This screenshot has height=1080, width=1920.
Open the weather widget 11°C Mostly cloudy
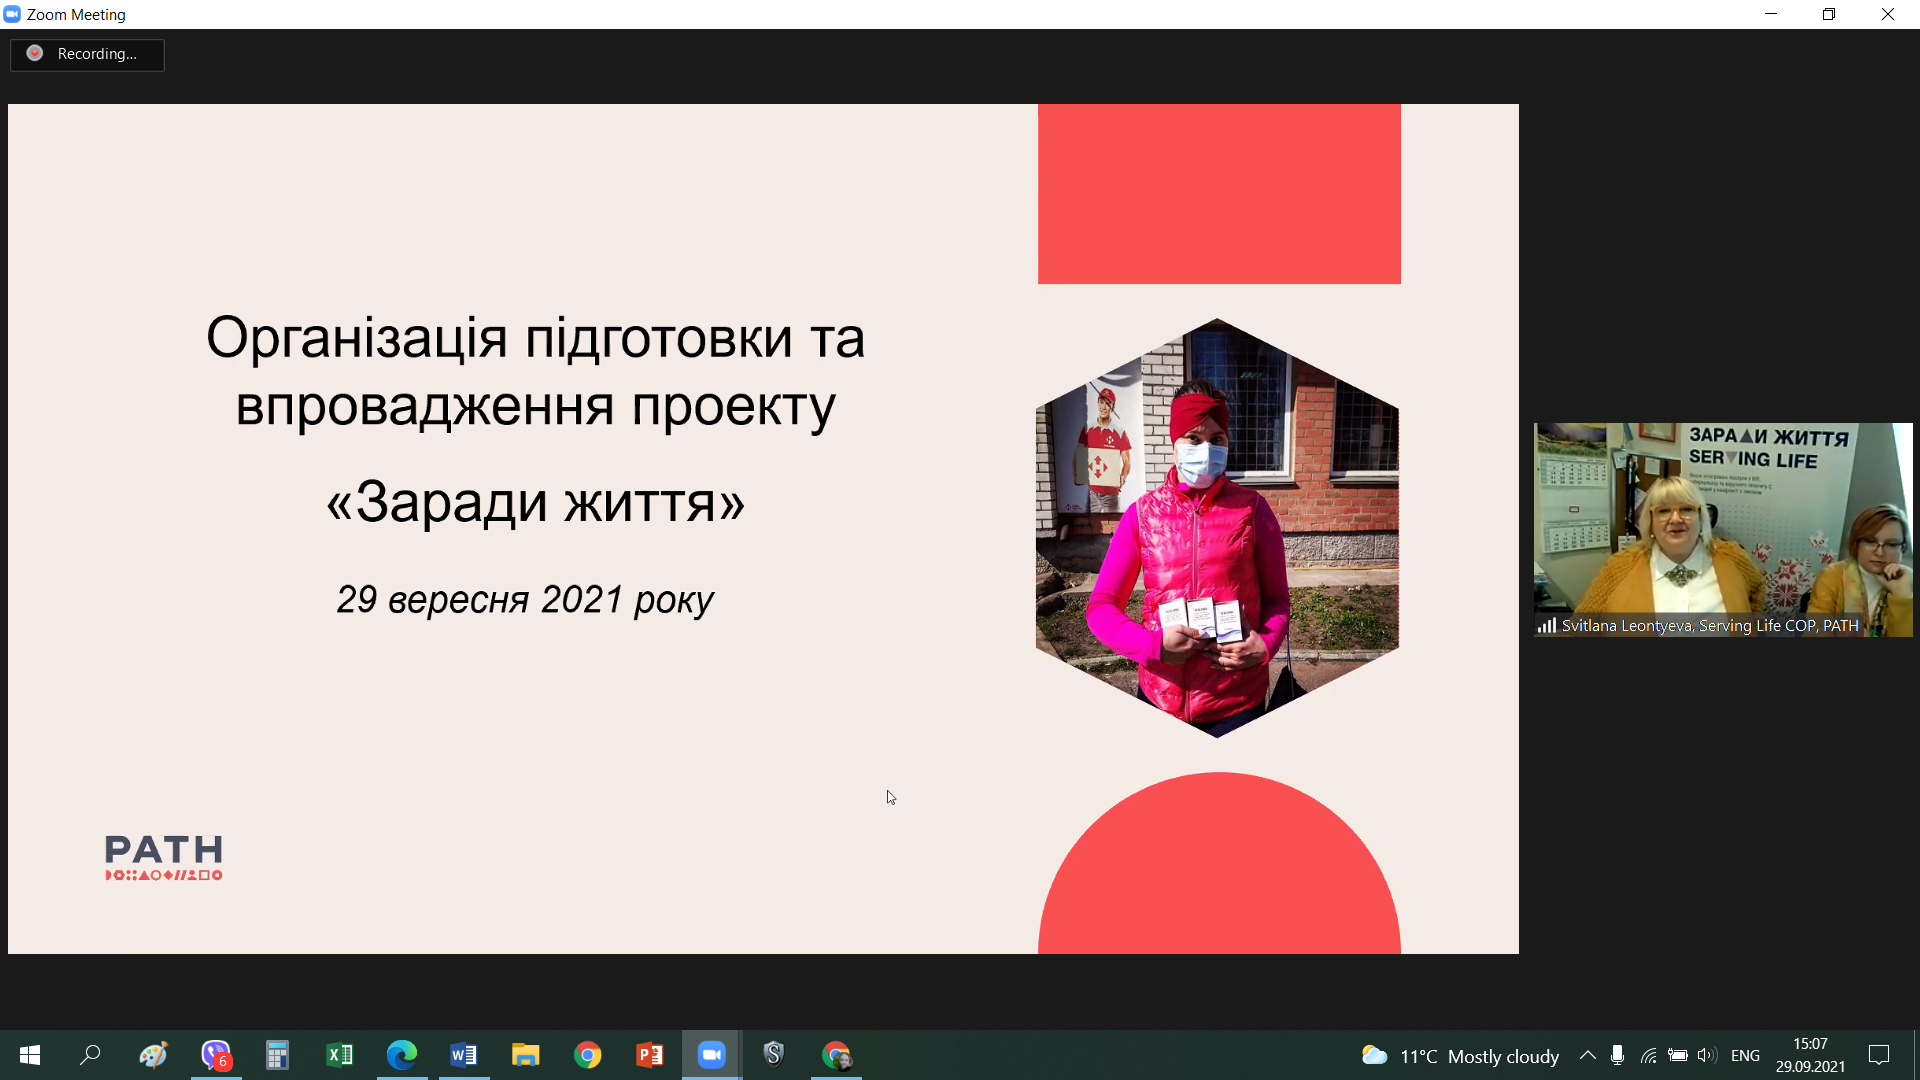[1460, 1056]
